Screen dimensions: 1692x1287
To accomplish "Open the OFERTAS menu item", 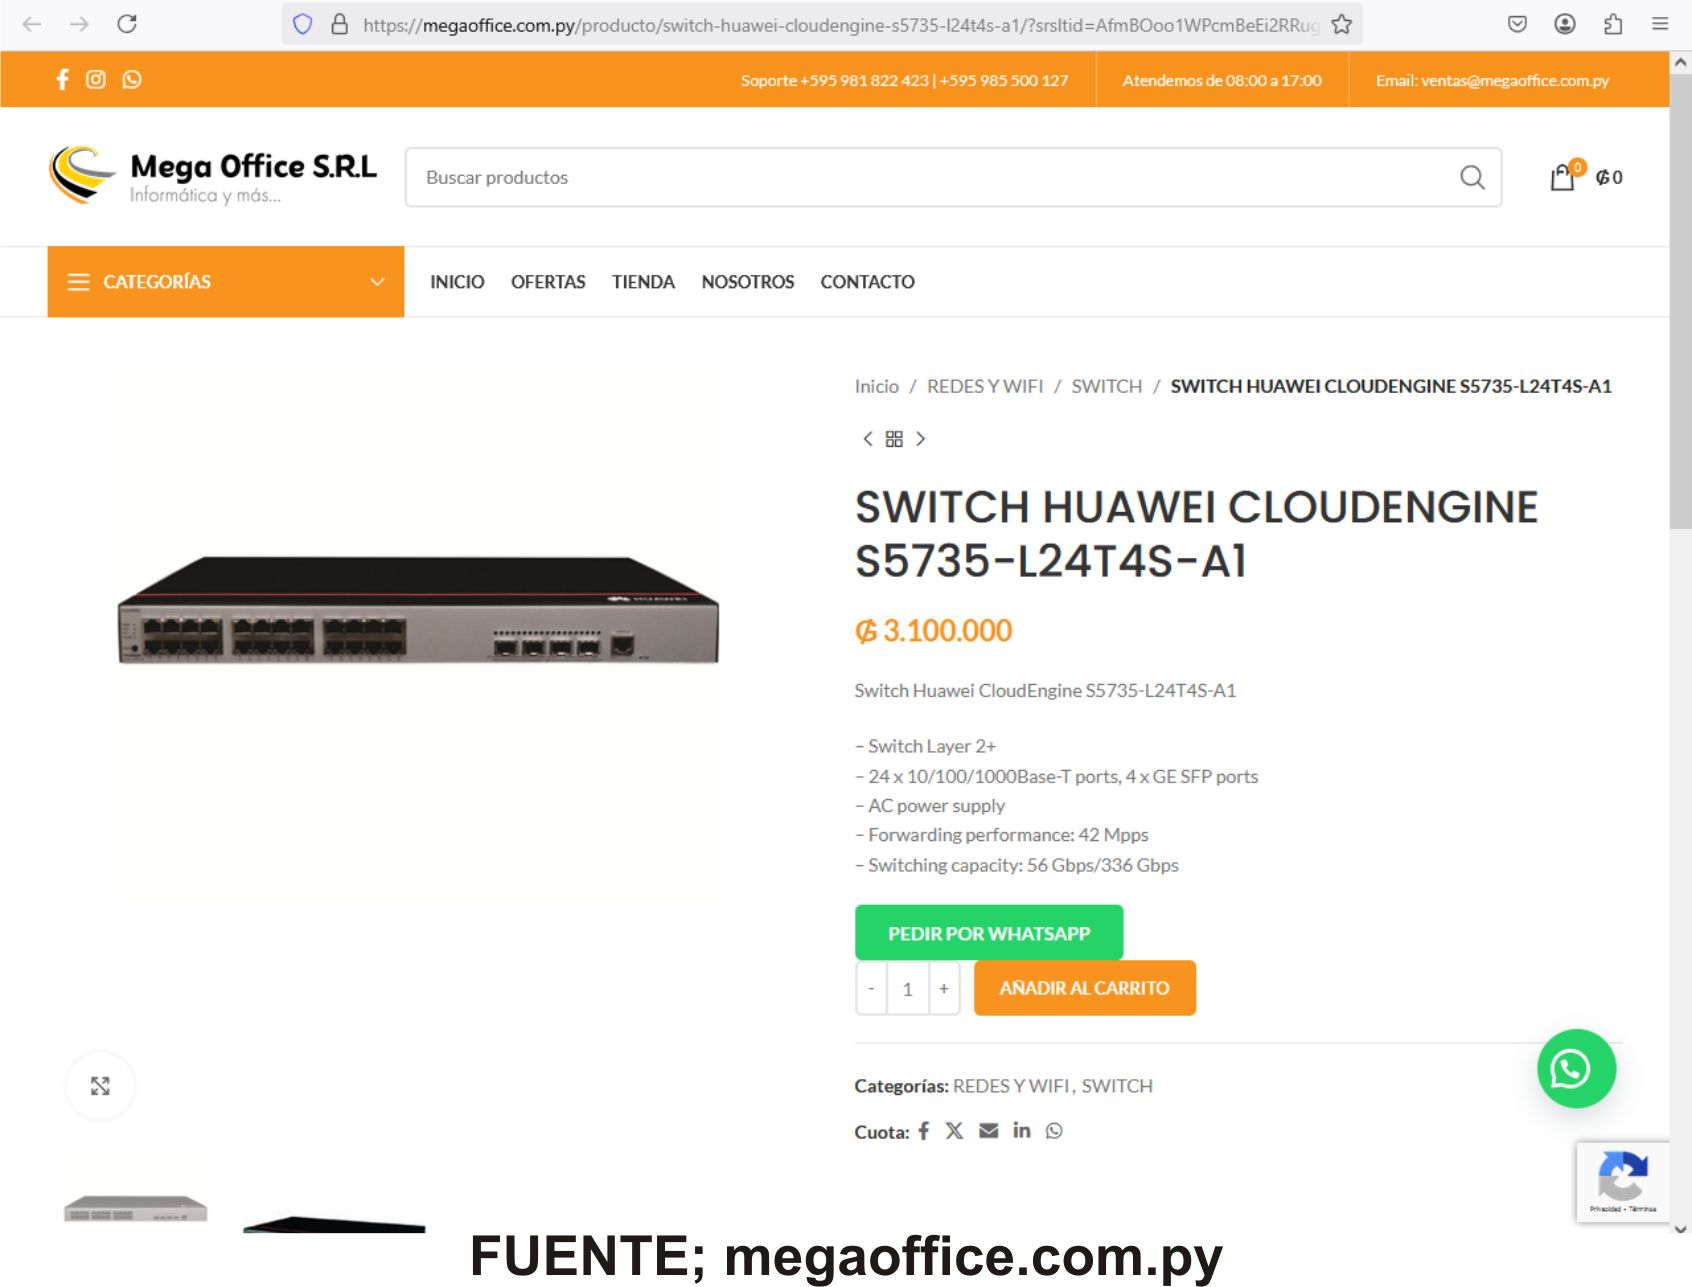I will 548,282.
